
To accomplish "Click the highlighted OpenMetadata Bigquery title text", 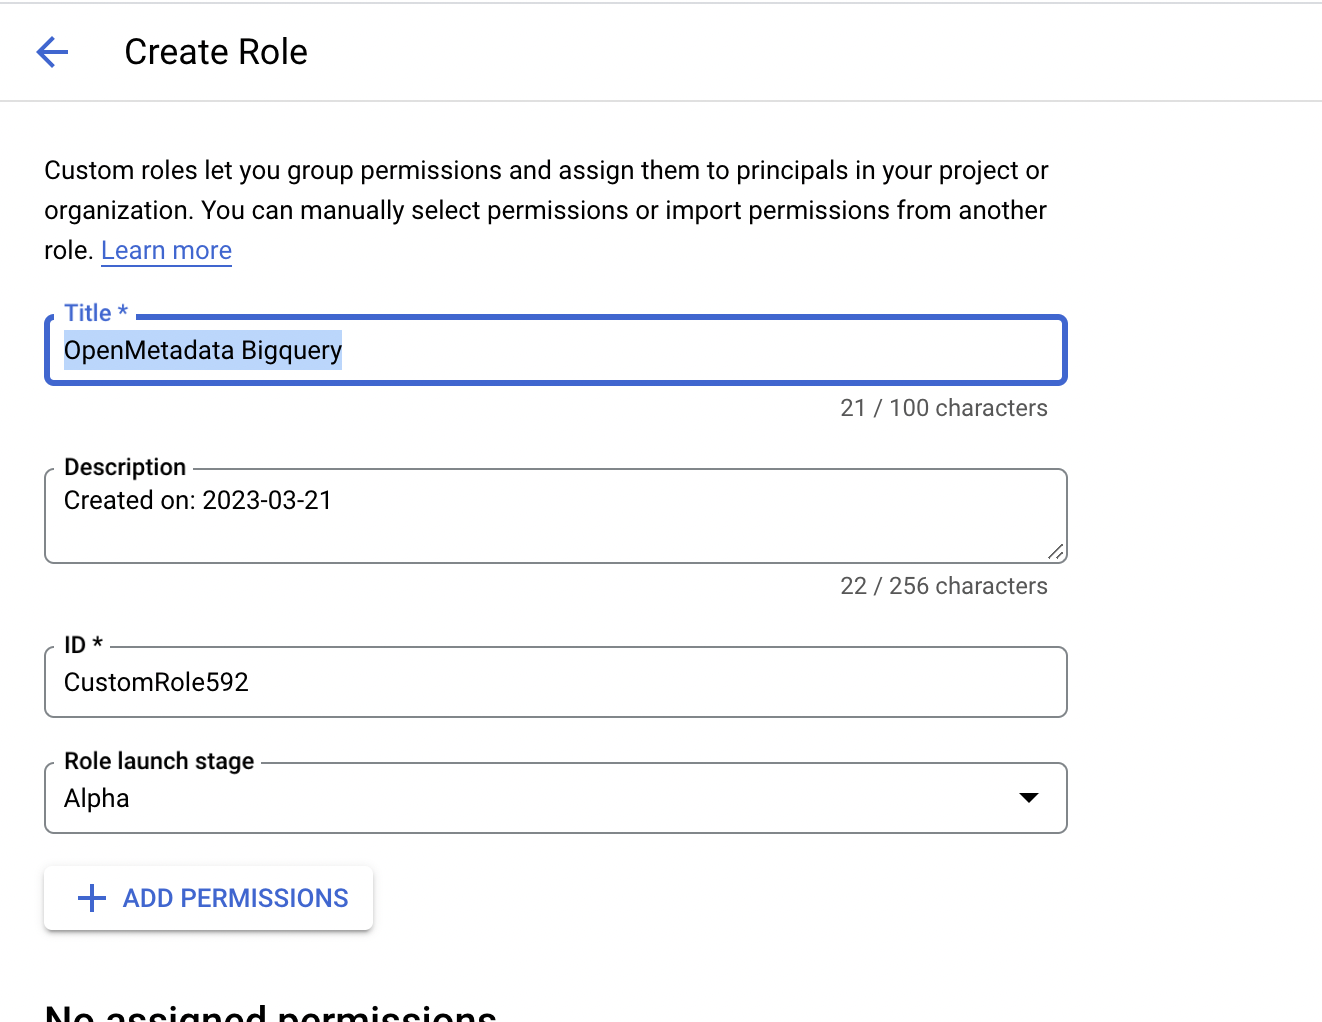I will pyautogui.click(x=203, y=350).
